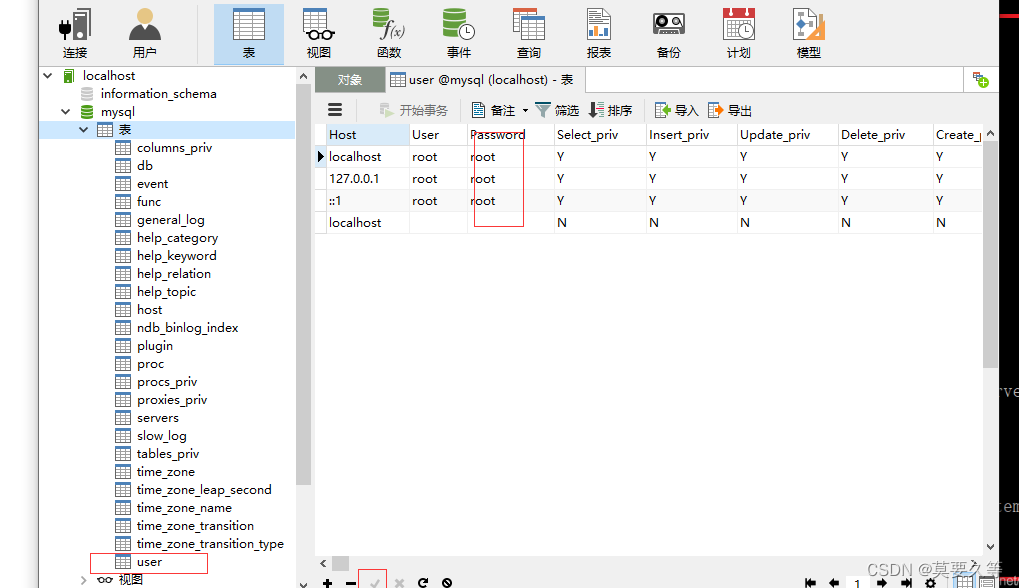The image size is (1019, 588).
Task: Switch to the 对象 tab
Action: 349,79
